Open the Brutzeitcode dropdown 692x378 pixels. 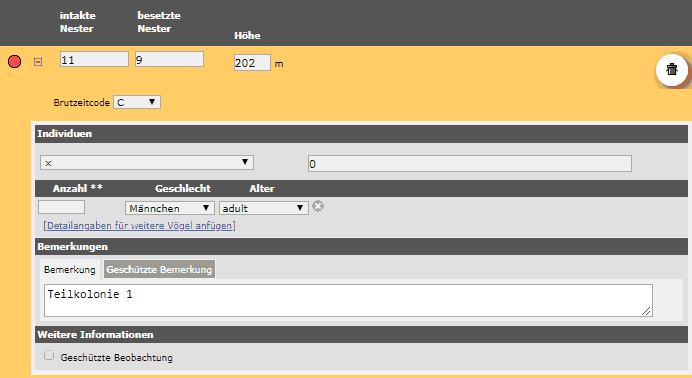pyautogui.click(x=137, y=102)
